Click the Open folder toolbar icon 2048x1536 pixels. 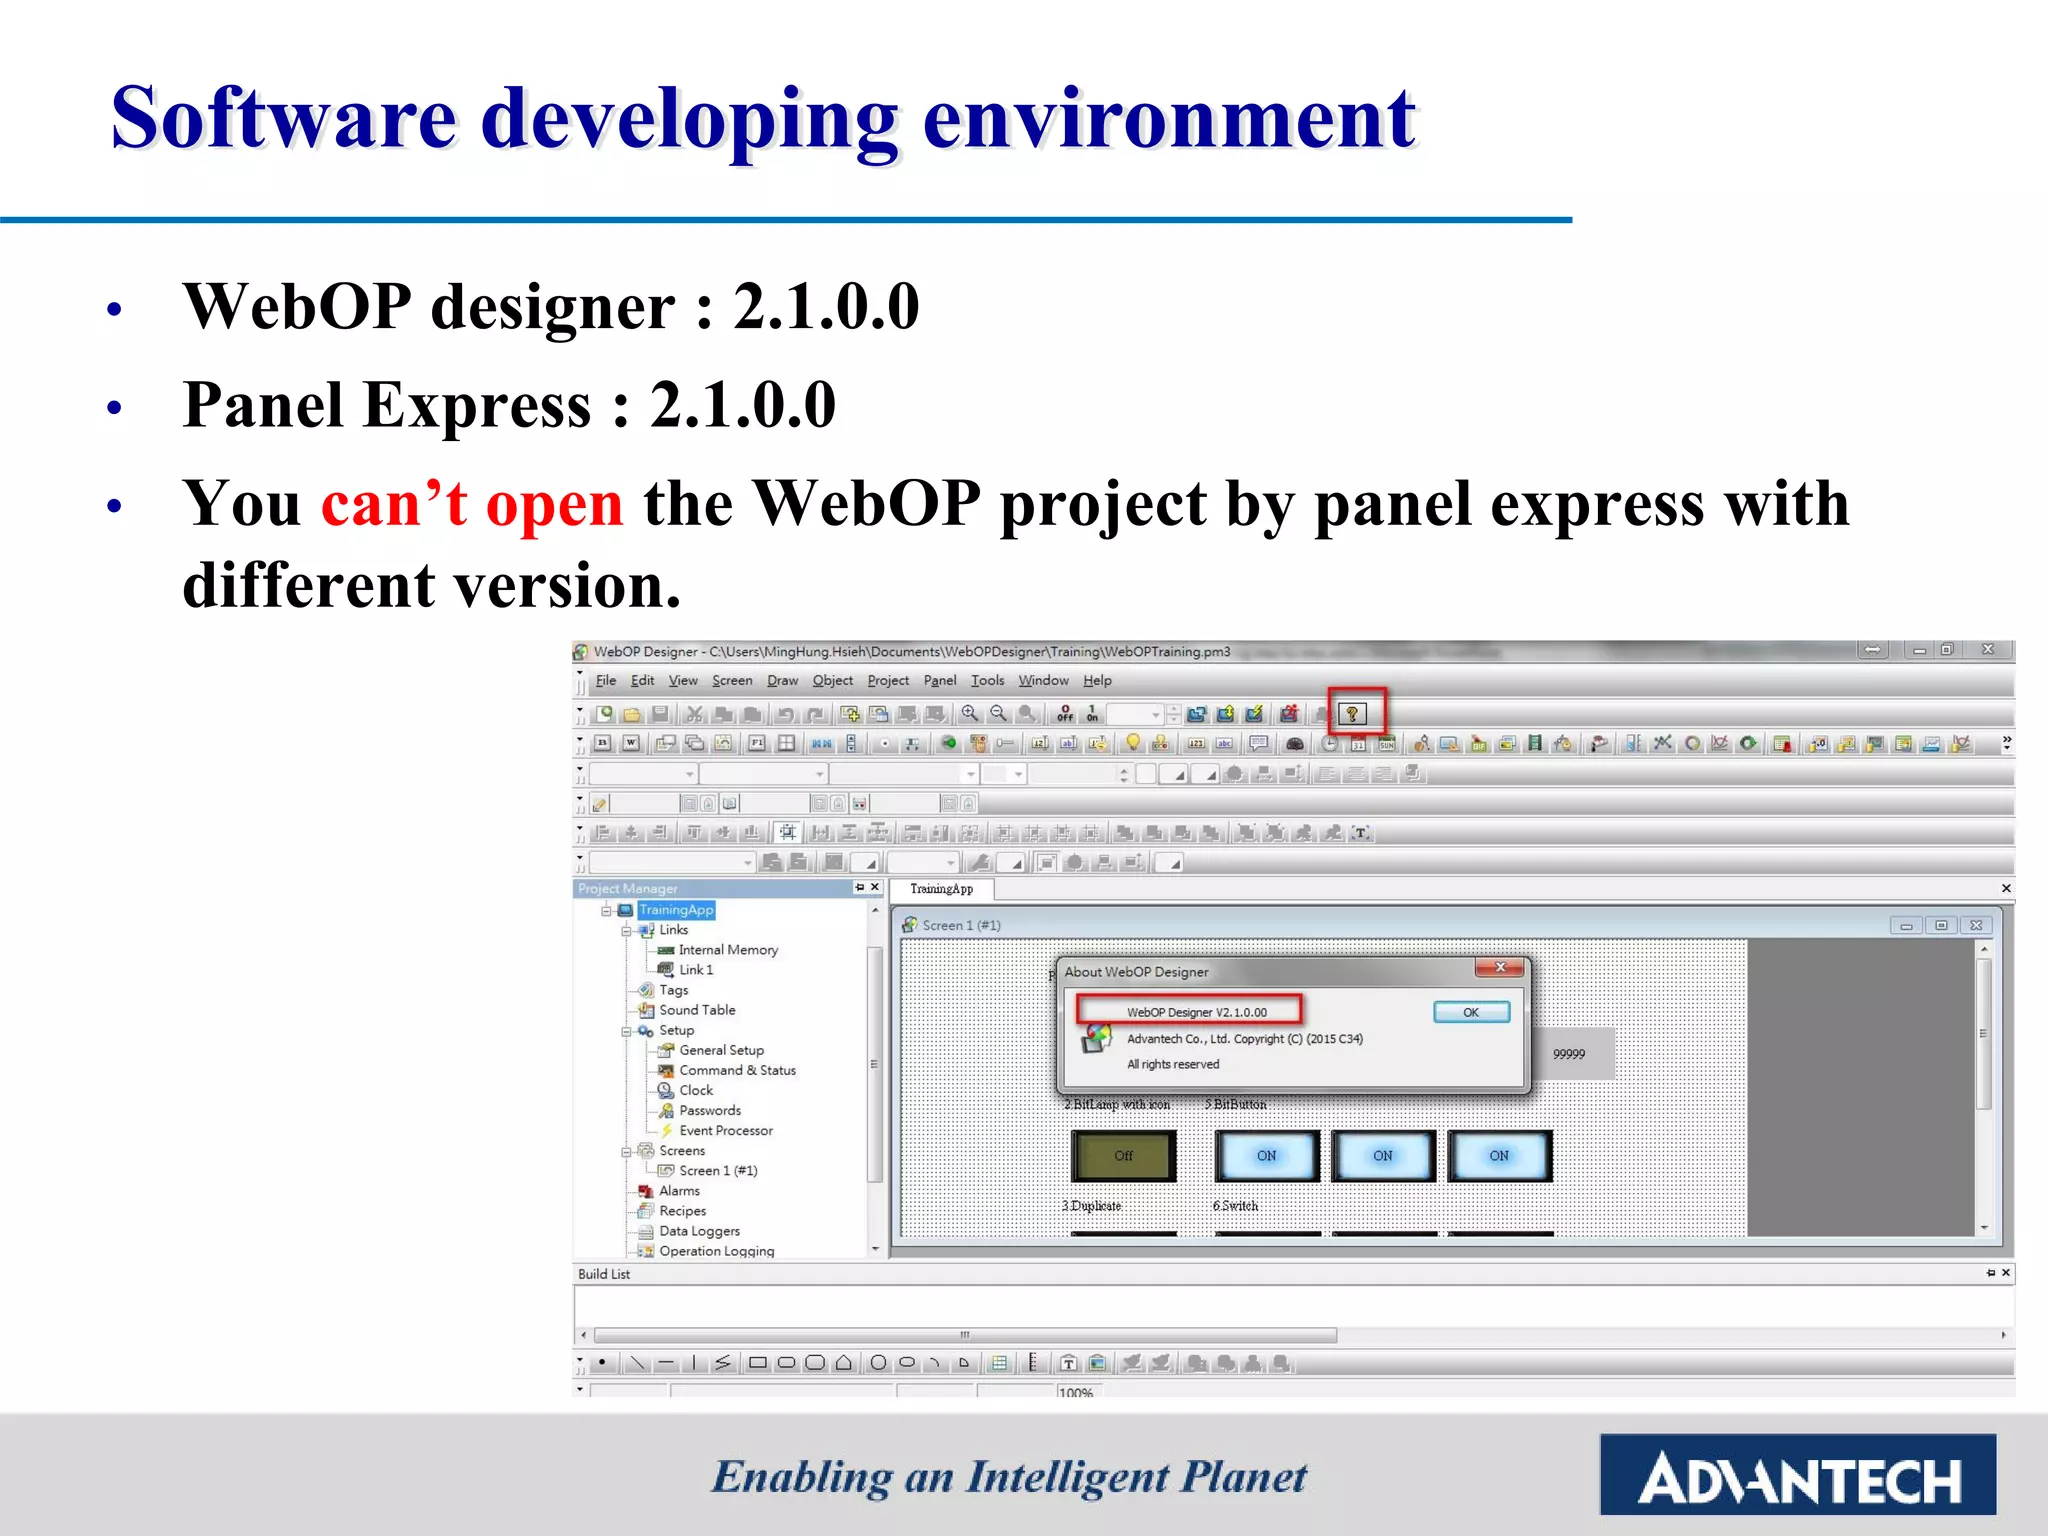coord(632,714)
